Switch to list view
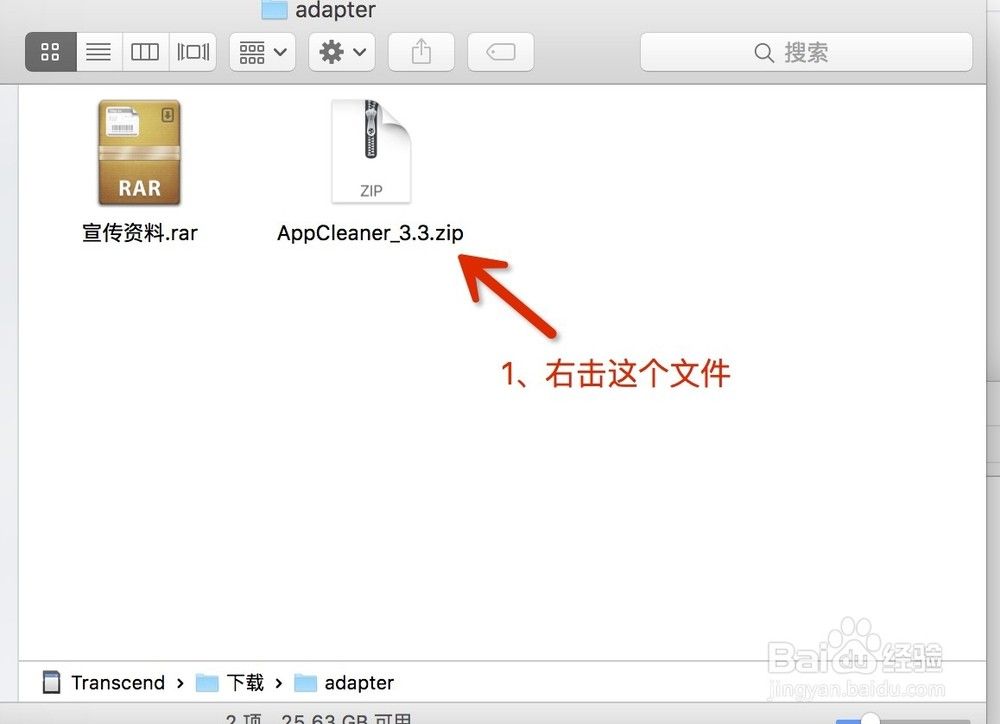This screenshot has width=1000, height=724. [x=98, y=52]
